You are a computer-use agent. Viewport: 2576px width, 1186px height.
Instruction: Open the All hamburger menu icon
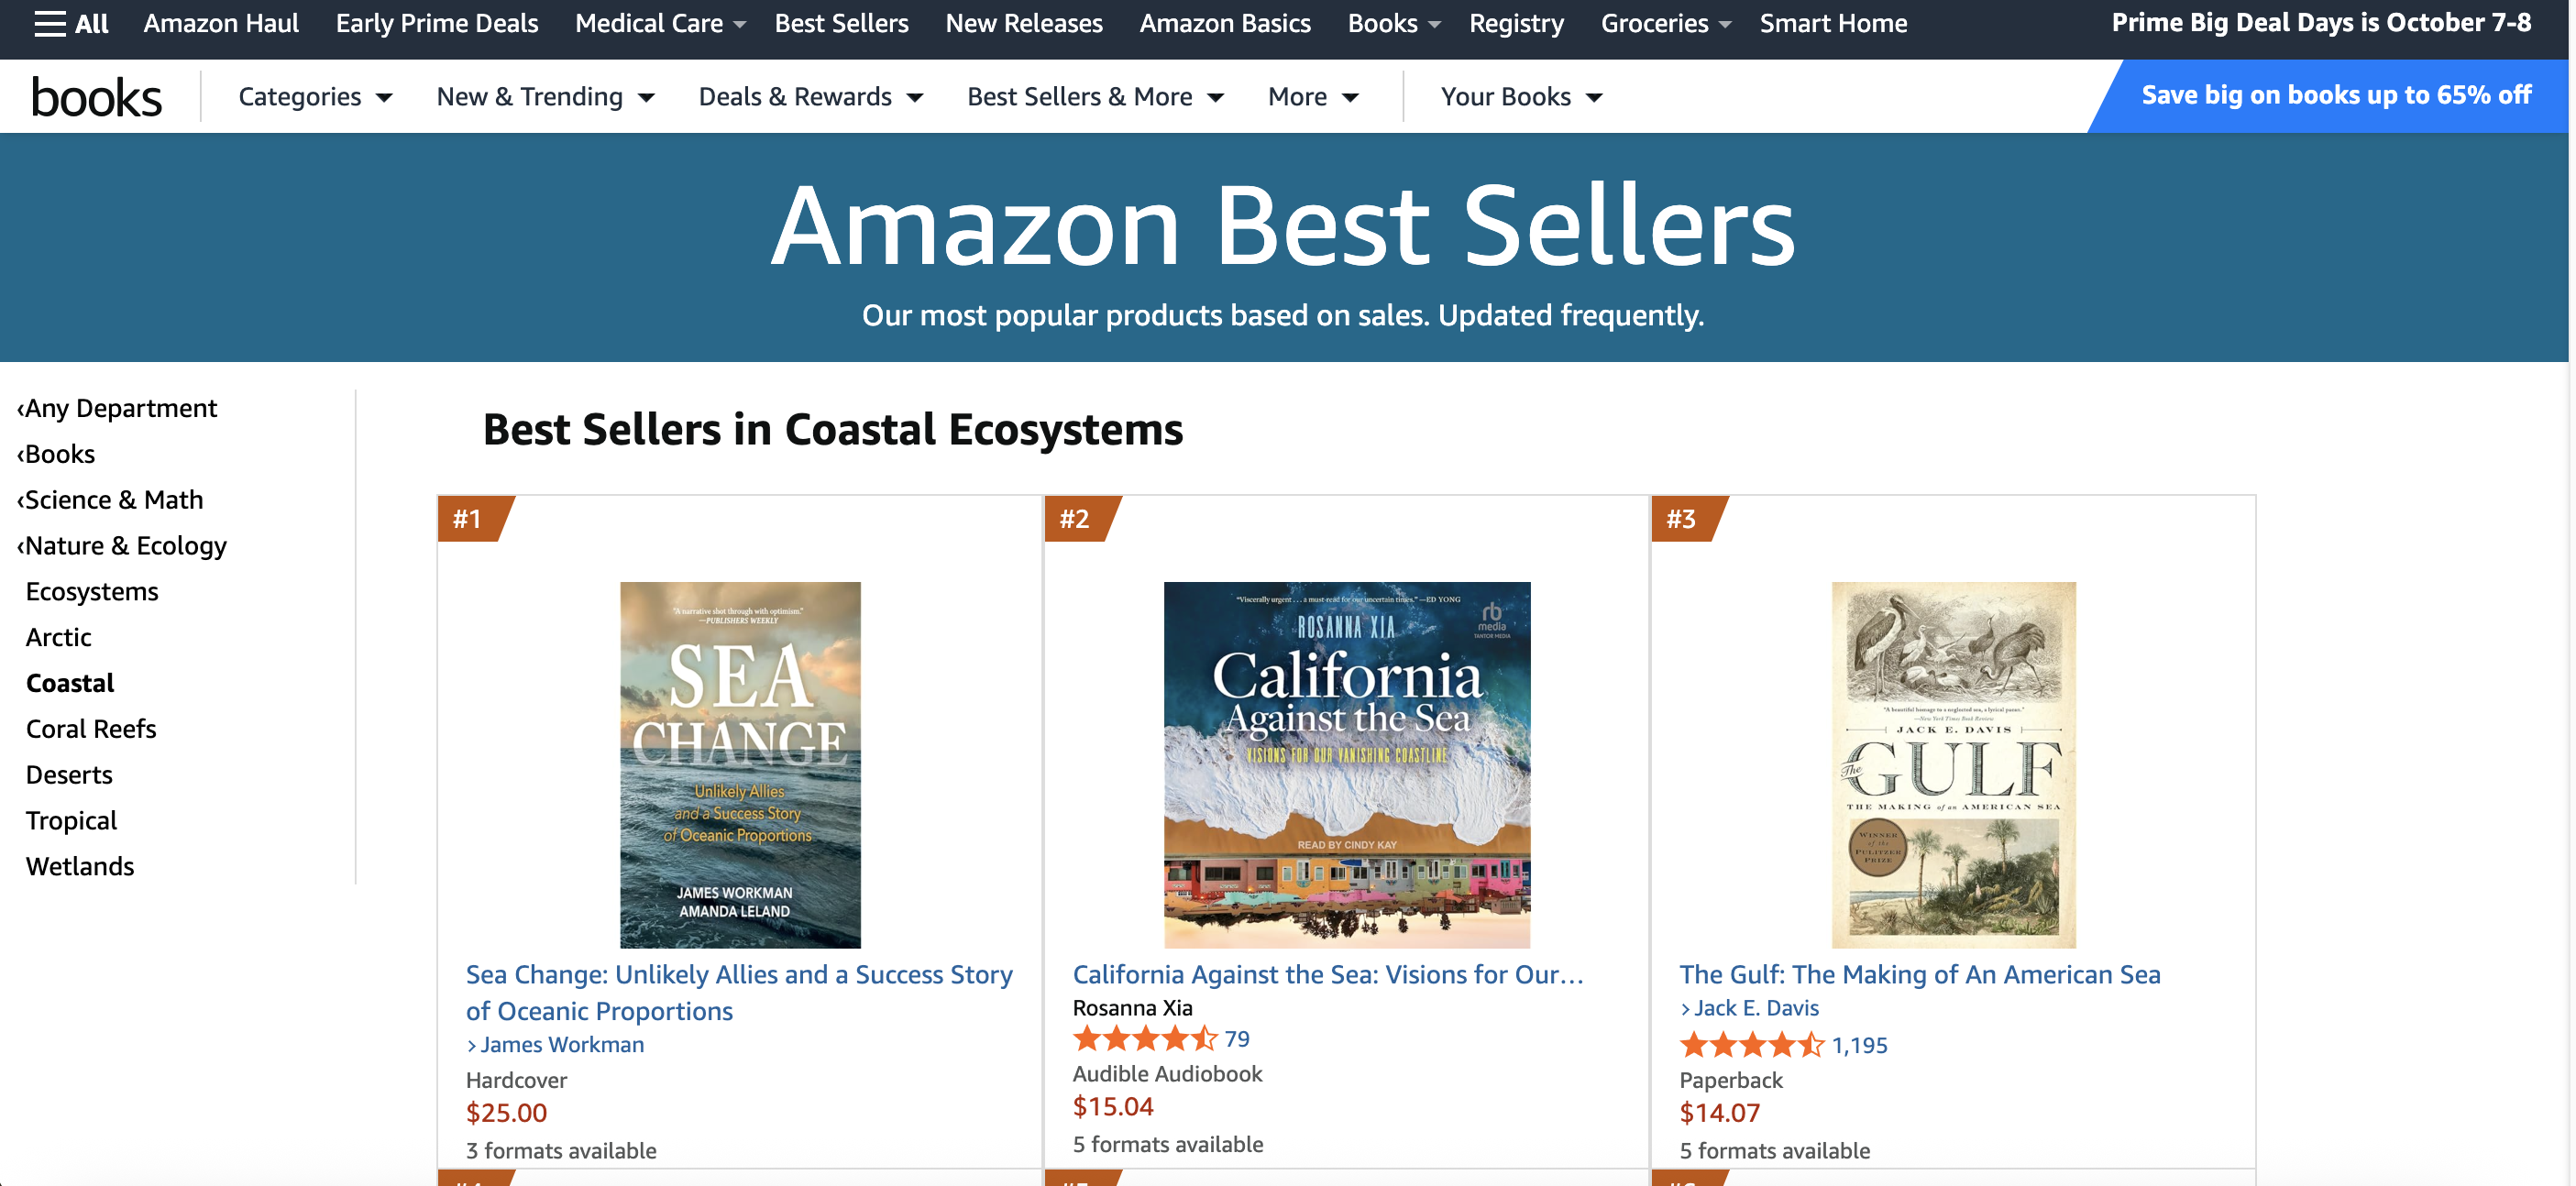(x=49, y=23)
